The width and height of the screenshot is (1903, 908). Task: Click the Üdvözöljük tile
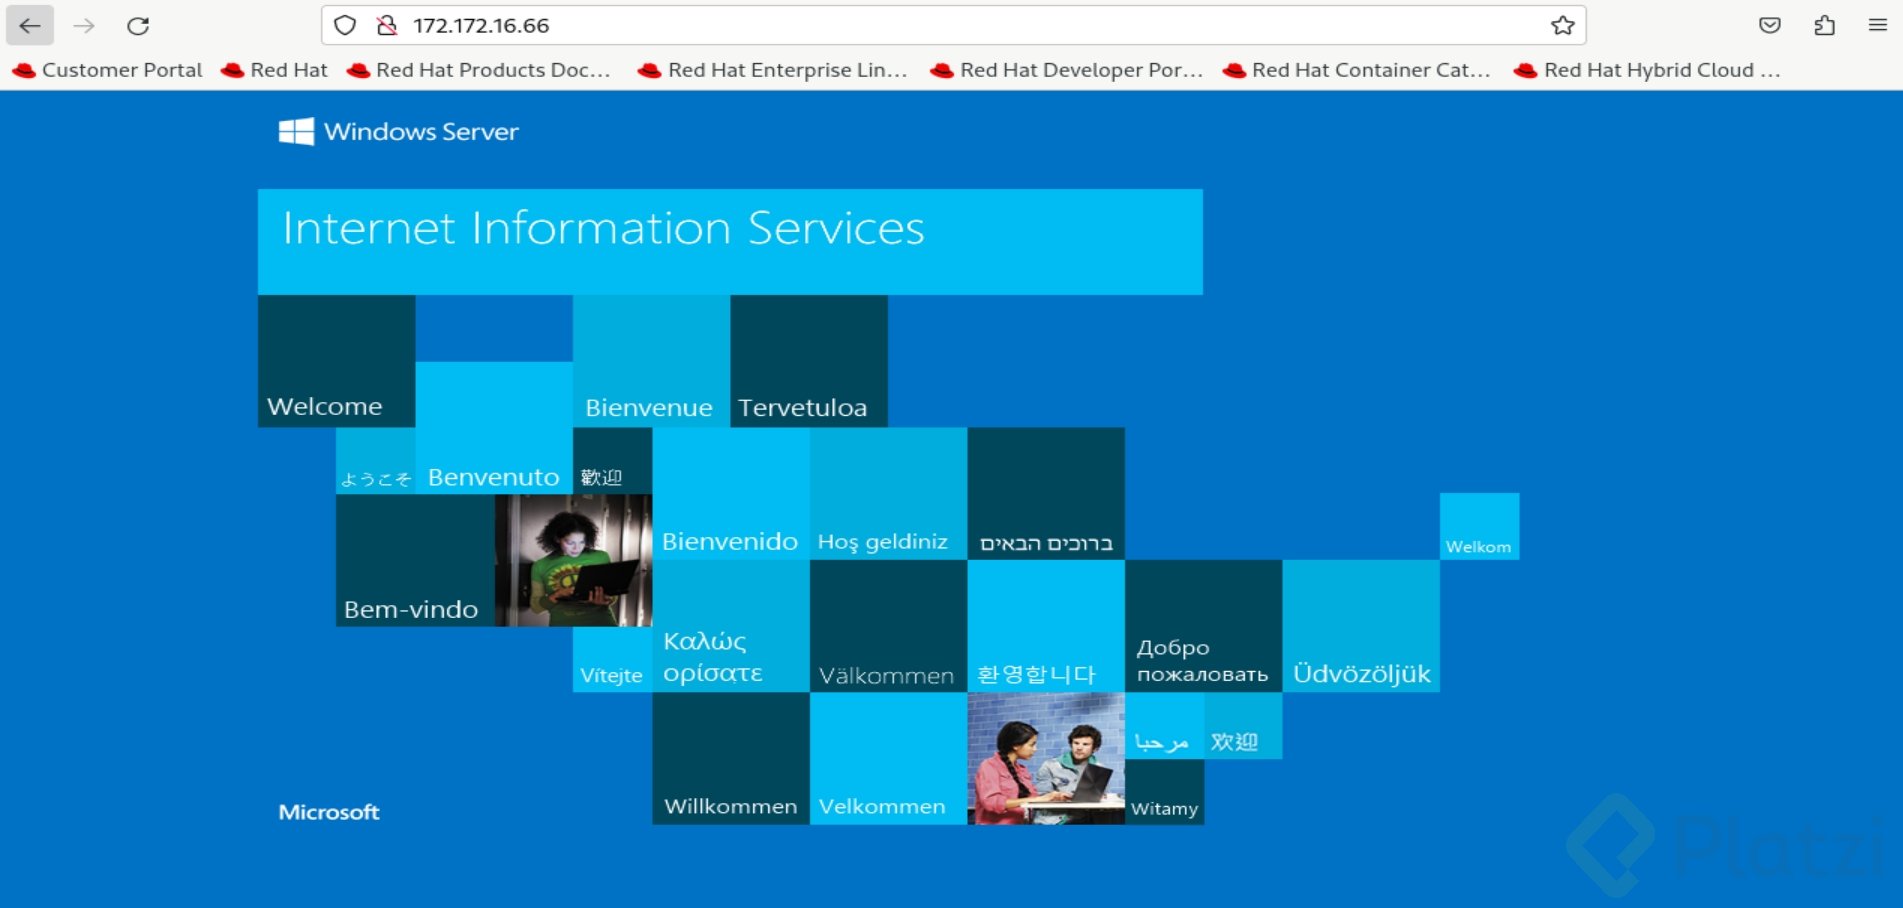[1361, 626]
